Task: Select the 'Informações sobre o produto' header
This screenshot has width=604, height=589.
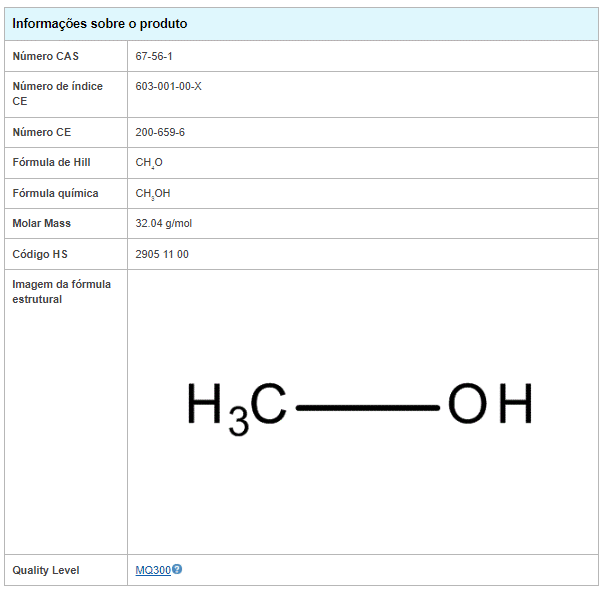Action: pyautogui.click(x=100, y=23)
